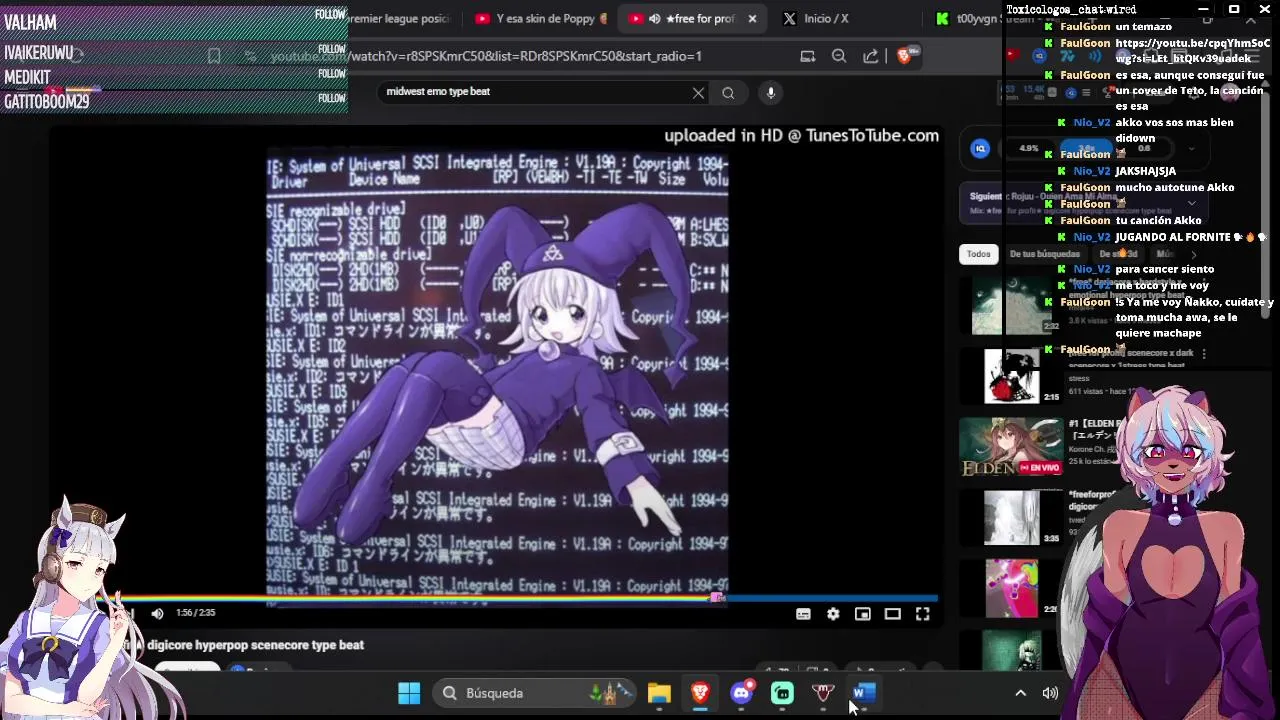Switch to 'Y esa skin de Poppy' tab
Image resolution: width=1280 pixels, height=720 pixels.
[x=541, y=18]
